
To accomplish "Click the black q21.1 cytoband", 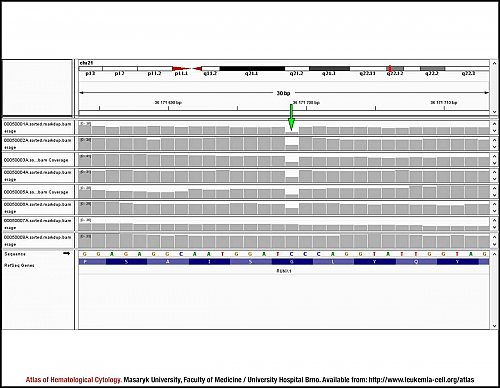I will [252, 69].
